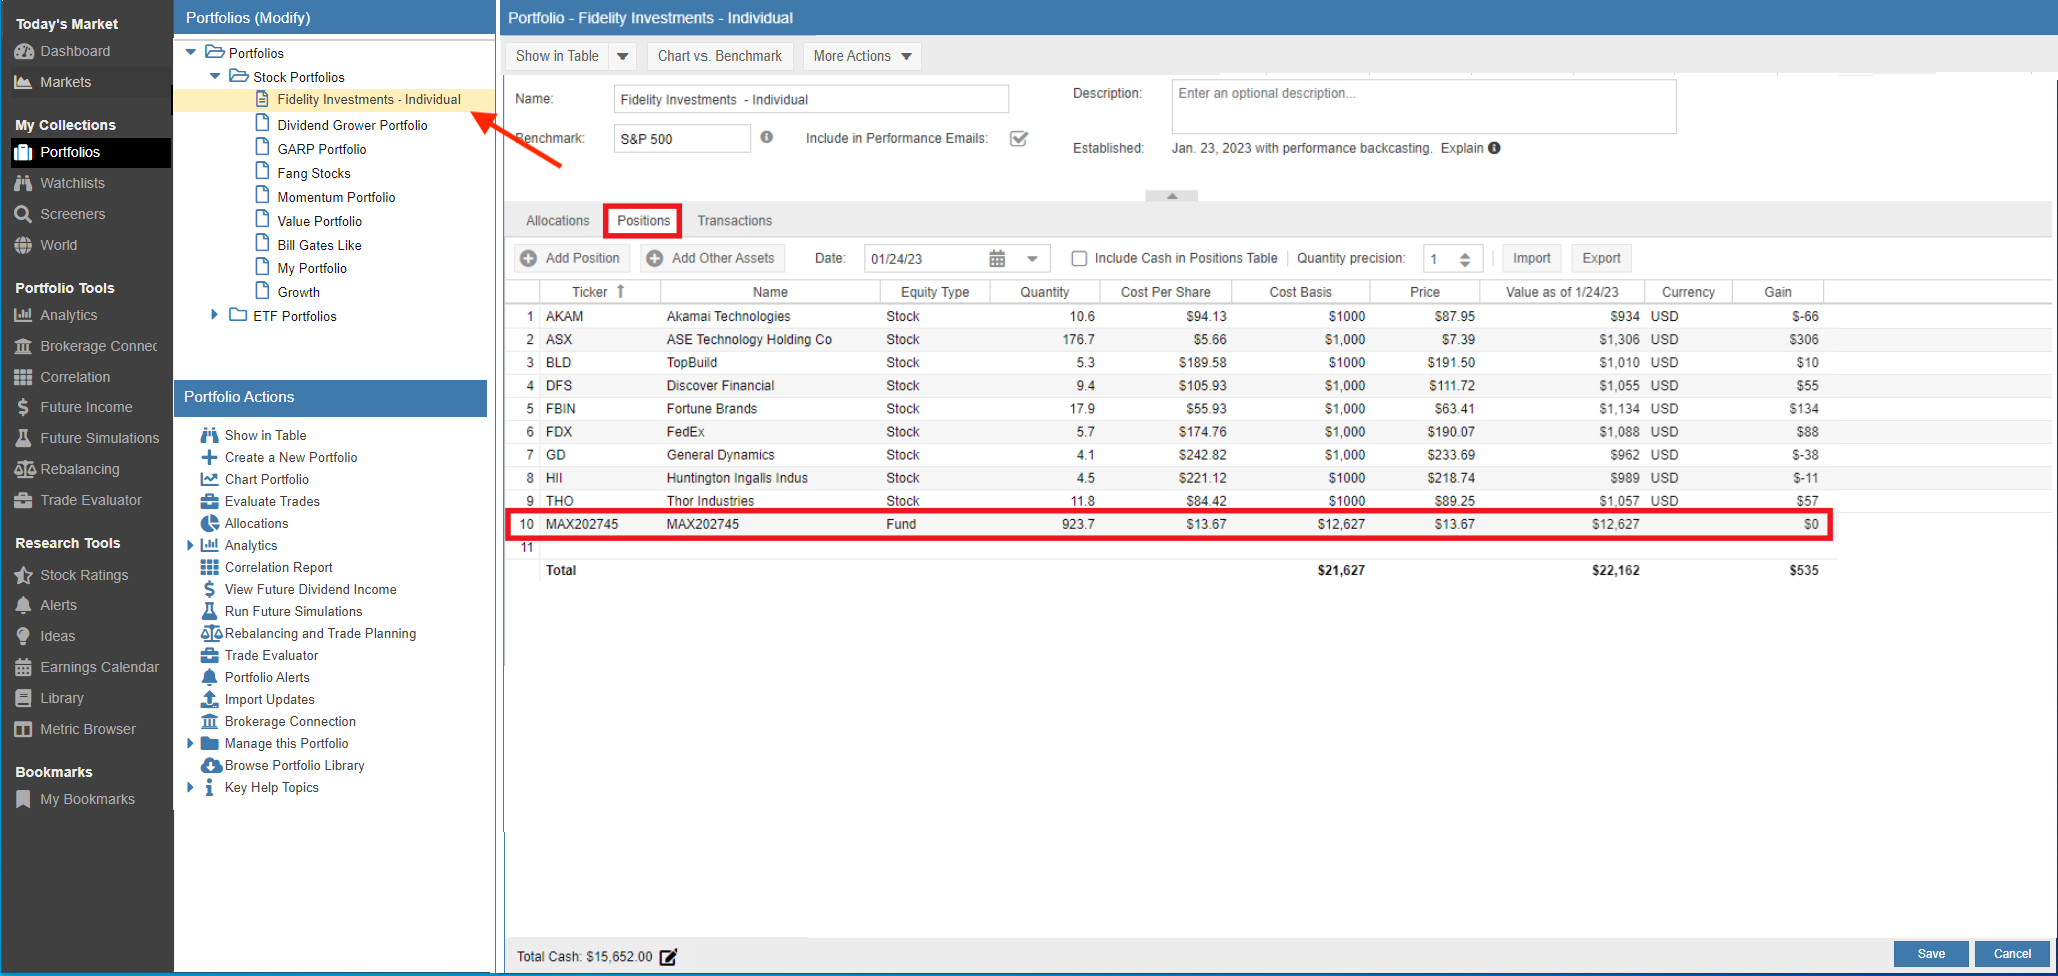Sort by the Gain column header
The height and width of the screenshot is (976, 2058).
coord(1777,291)
